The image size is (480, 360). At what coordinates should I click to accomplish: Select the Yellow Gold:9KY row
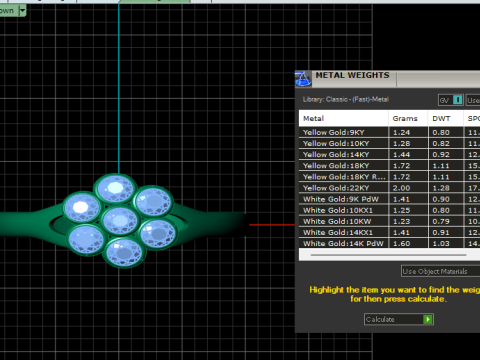pyautogui.click(x=389, y=132)
